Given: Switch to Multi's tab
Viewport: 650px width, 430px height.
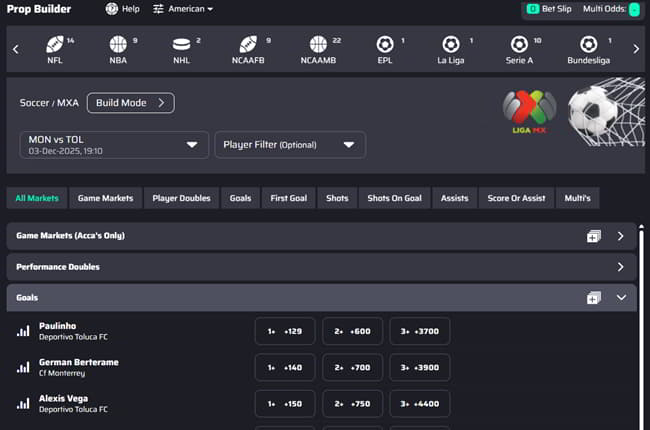Looking at the screenshot, I should (x=577, y=198).
